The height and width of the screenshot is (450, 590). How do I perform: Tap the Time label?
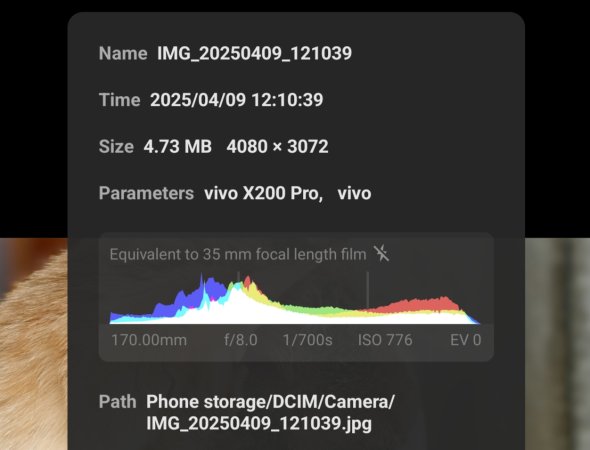tap(119, 100)
